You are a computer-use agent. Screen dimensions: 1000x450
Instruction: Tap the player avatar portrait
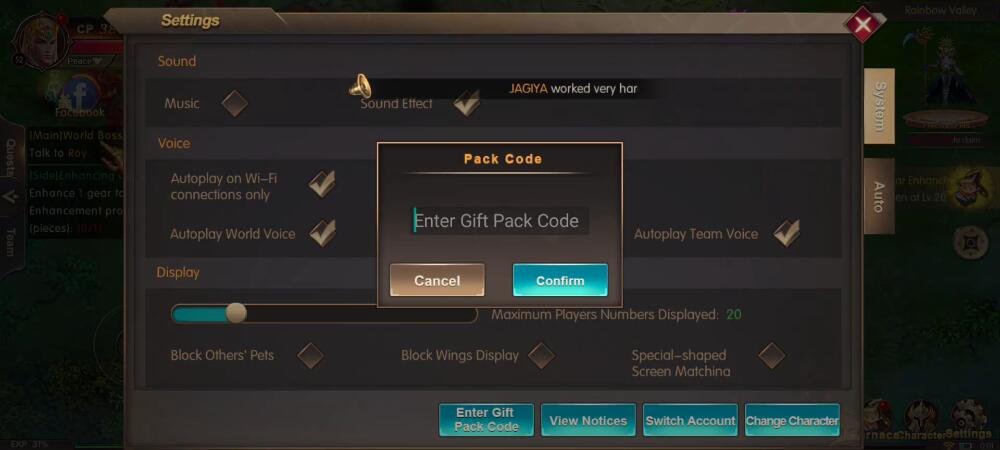38,40
